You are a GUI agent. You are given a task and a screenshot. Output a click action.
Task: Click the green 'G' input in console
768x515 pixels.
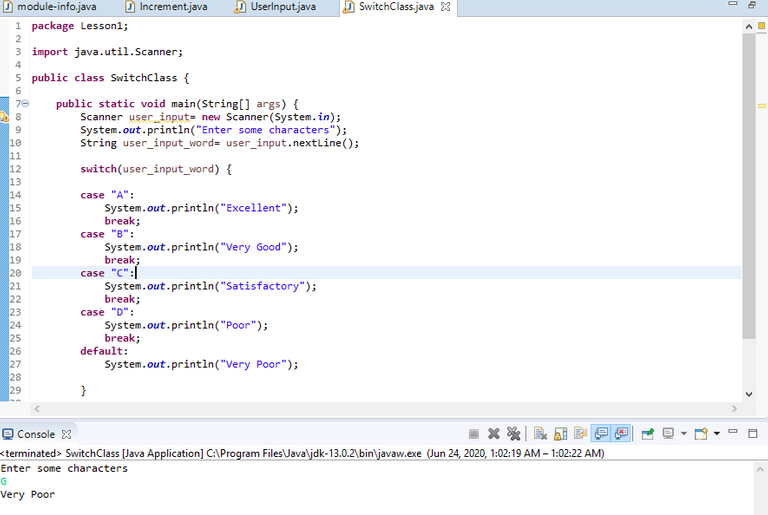click(3, 482)
